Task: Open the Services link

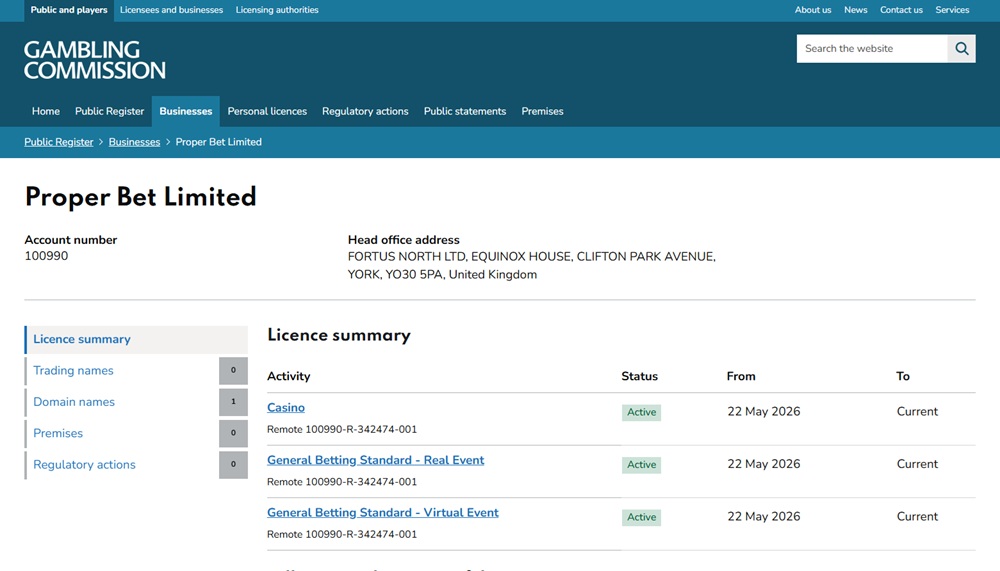Action: coord(952,10)
